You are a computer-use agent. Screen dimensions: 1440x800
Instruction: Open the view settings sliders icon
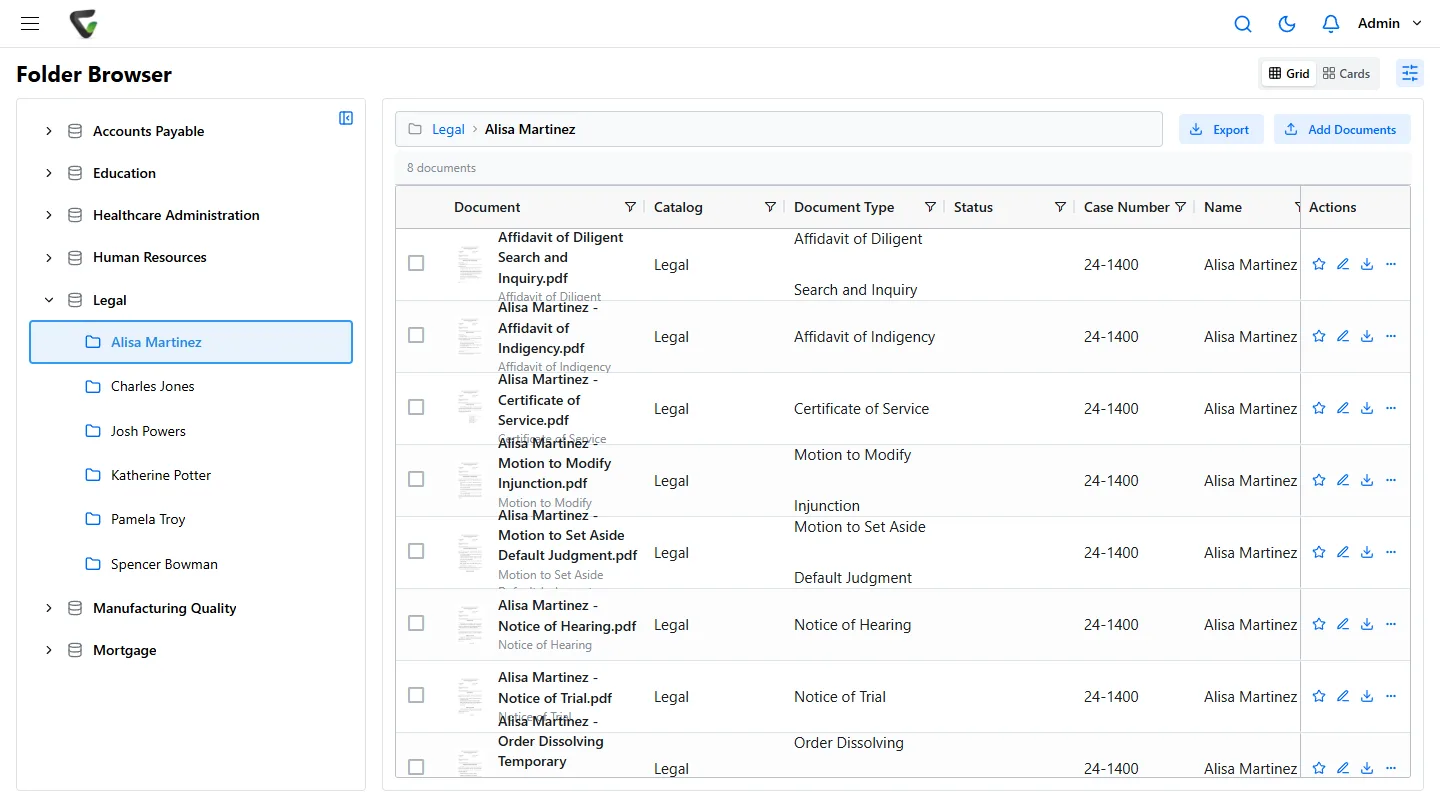(1410, 73)
